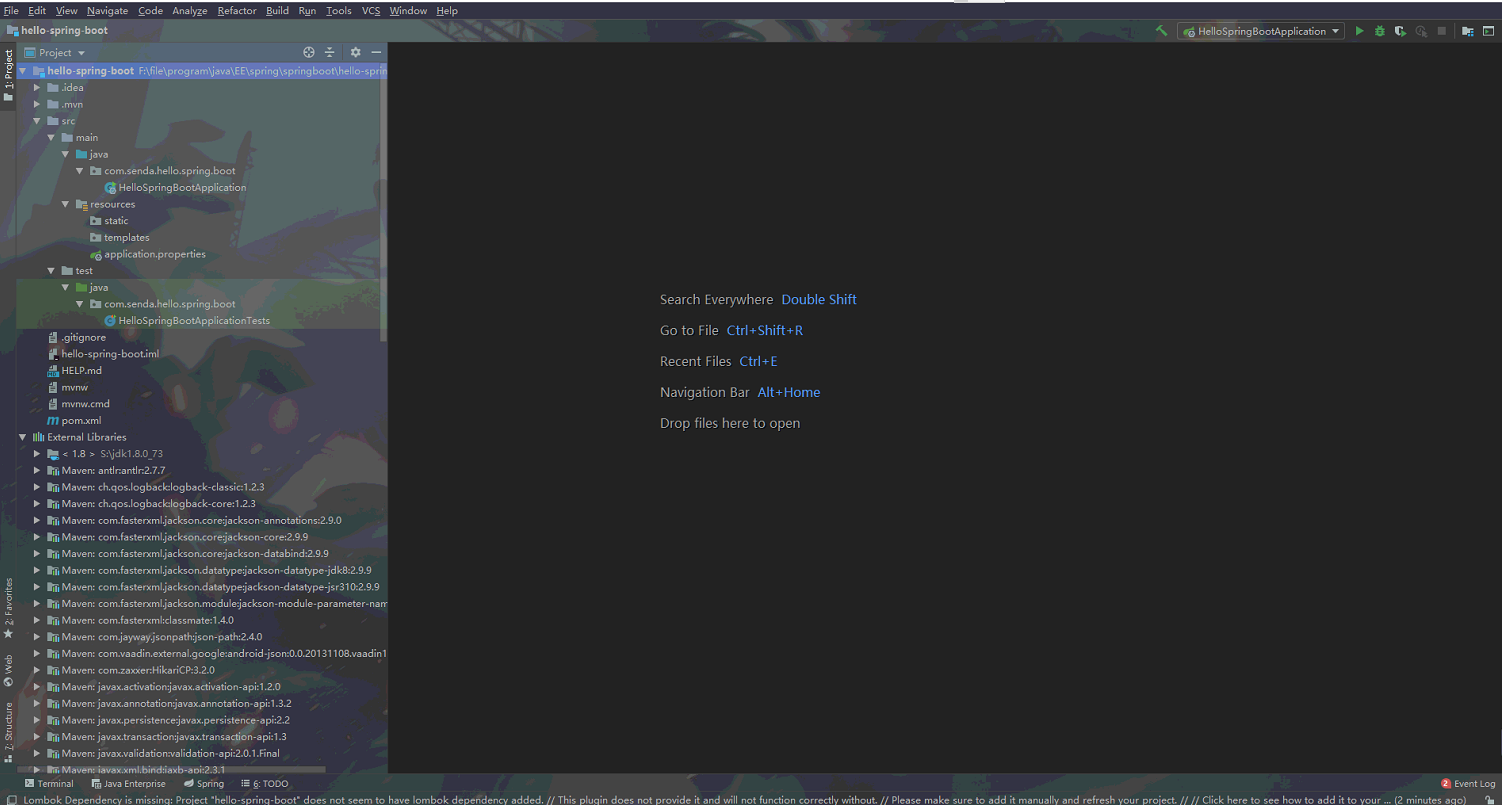The height and width of the screenshot is (805, 1502).
Task: Click the Build project hammer icon
Action: (1161, 31)
